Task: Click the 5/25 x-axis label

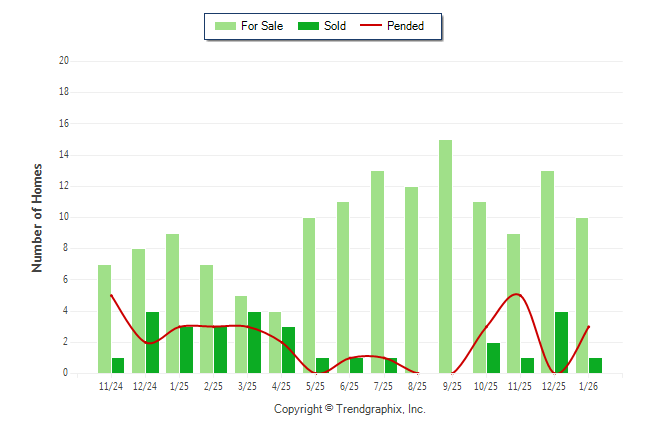Action: [x=316, y=387]
